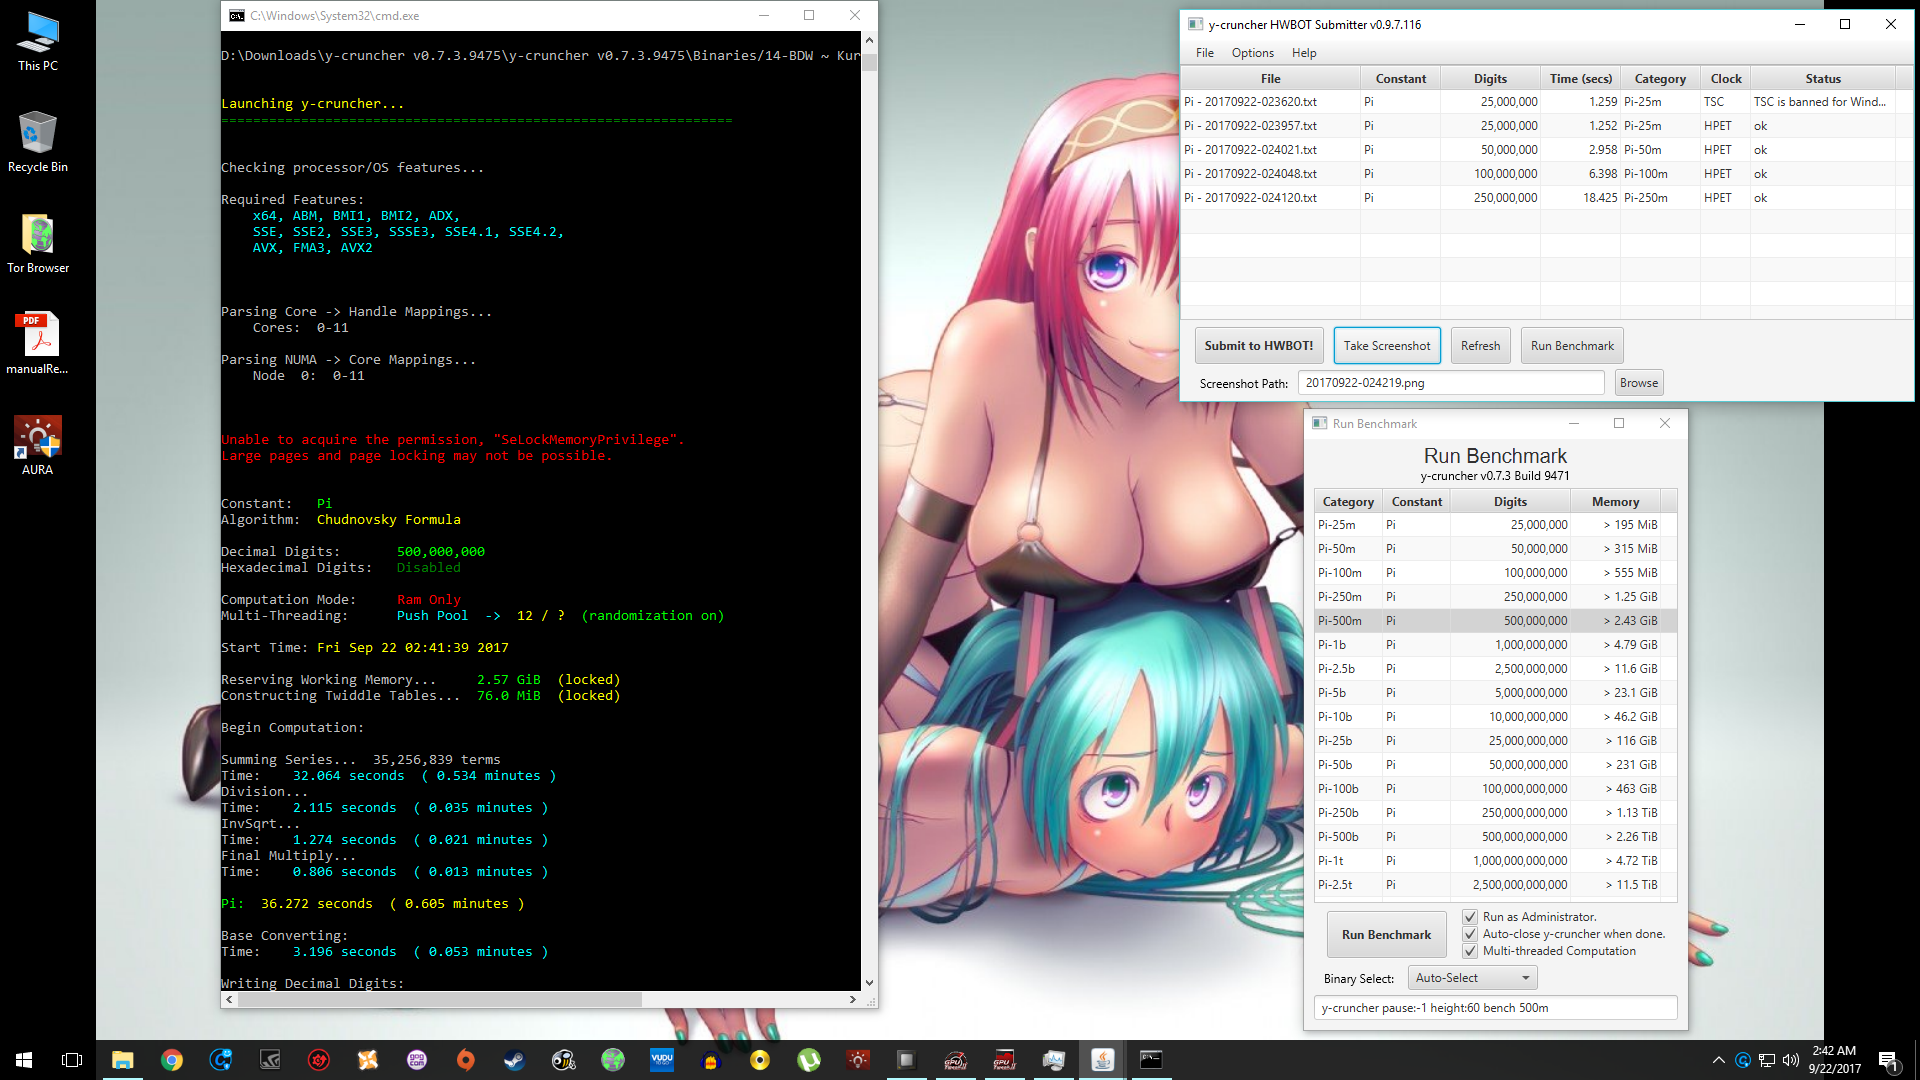The width and height of the screenshot is (1920, 1080).
Task: Open File Explorer from taskbar
Action: coord(122,1060)
